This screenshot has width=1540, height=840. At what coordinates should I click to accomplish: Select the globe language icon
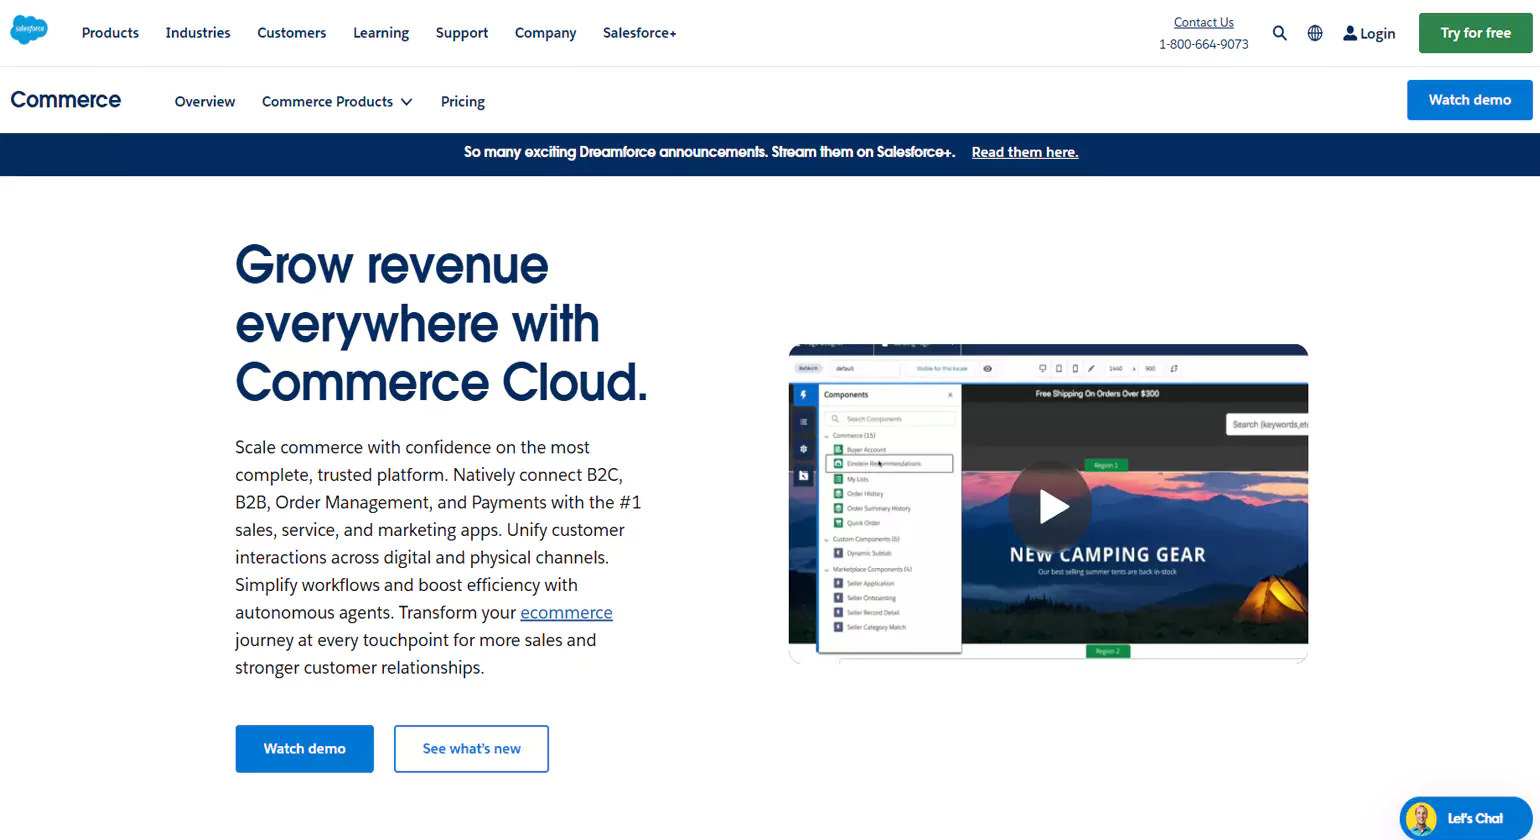pos(1314,33)
